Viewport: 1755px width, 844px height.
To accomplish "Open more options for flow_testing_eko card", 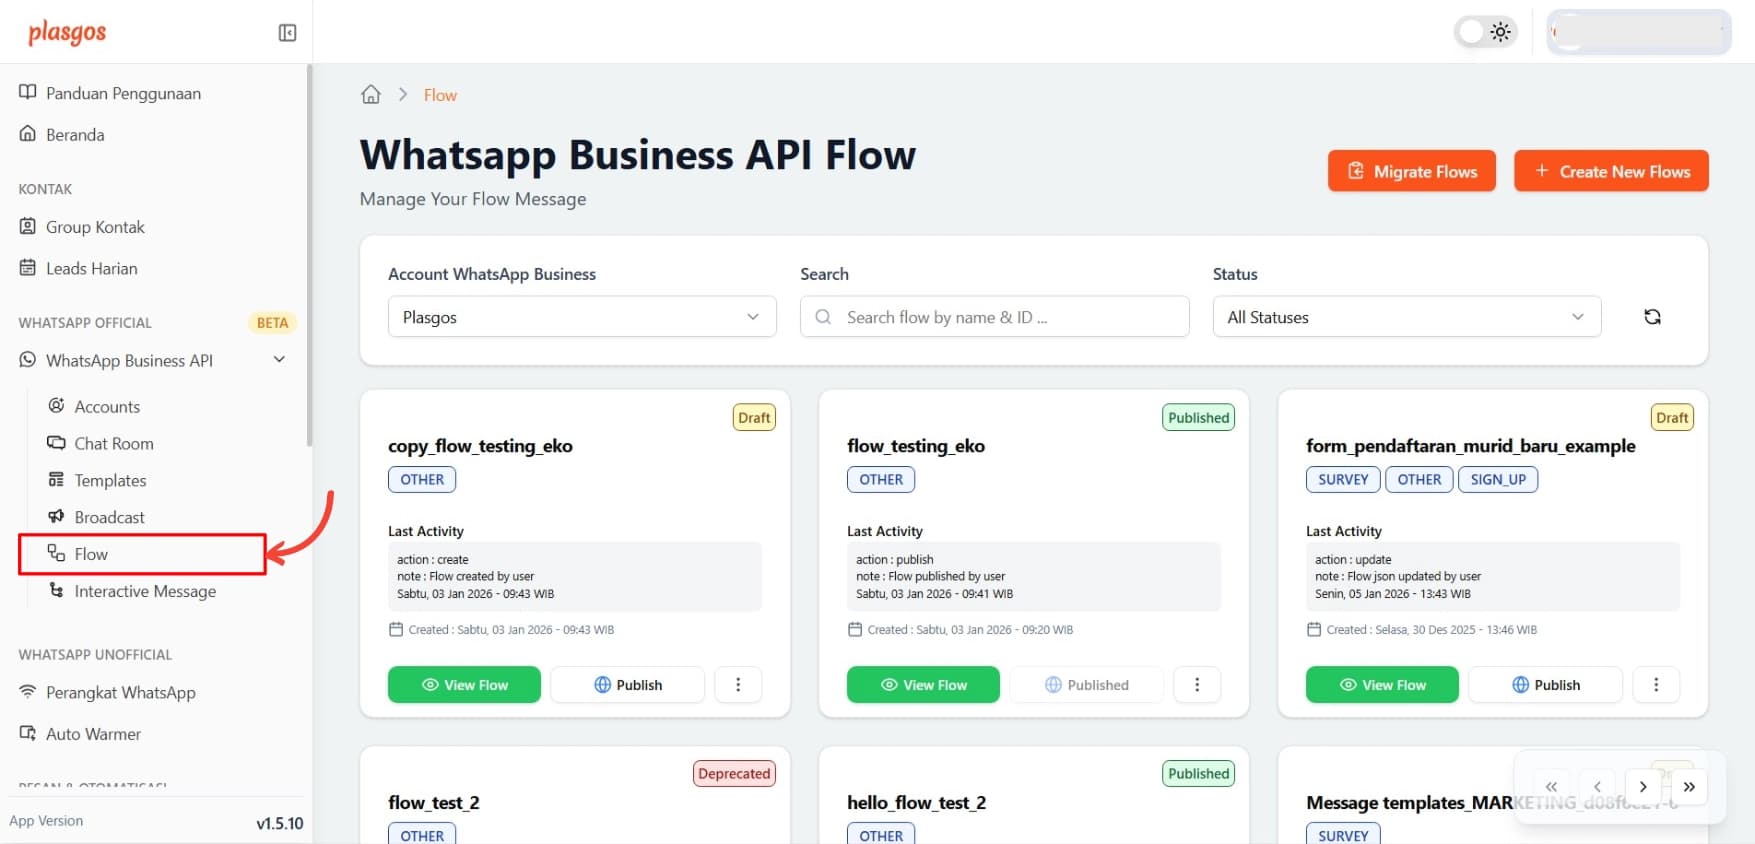I will pos(1197,685).
